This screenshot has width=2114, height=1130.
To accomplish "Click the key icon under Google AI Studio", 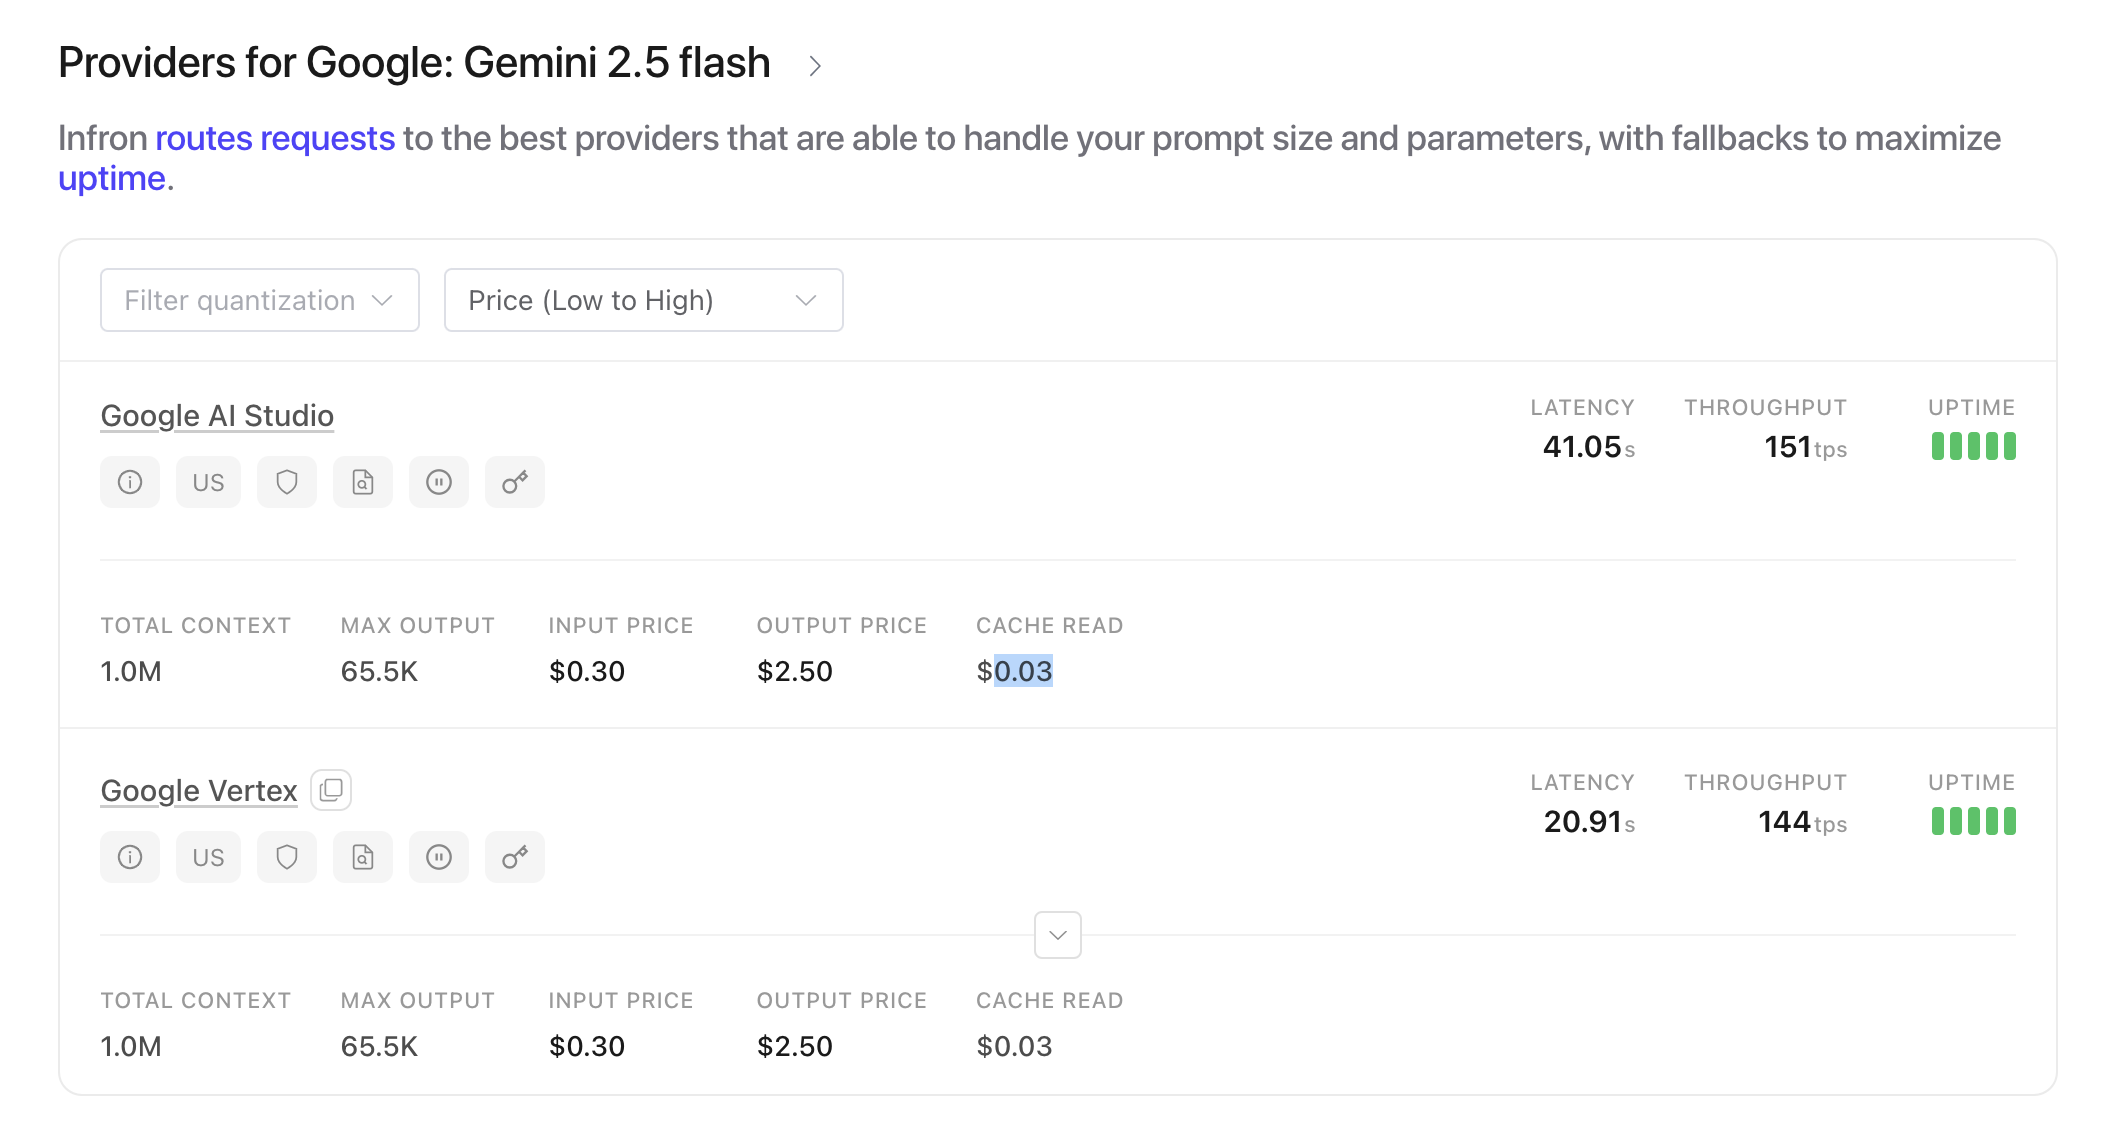I will pos(515,483).
